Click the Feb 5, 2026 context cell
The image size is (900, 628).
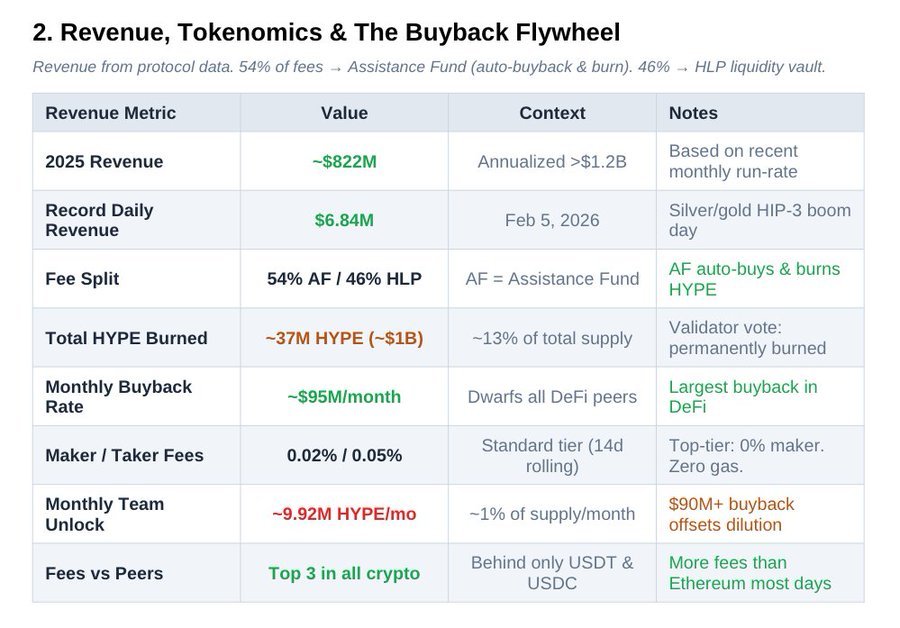click(552, 220)
